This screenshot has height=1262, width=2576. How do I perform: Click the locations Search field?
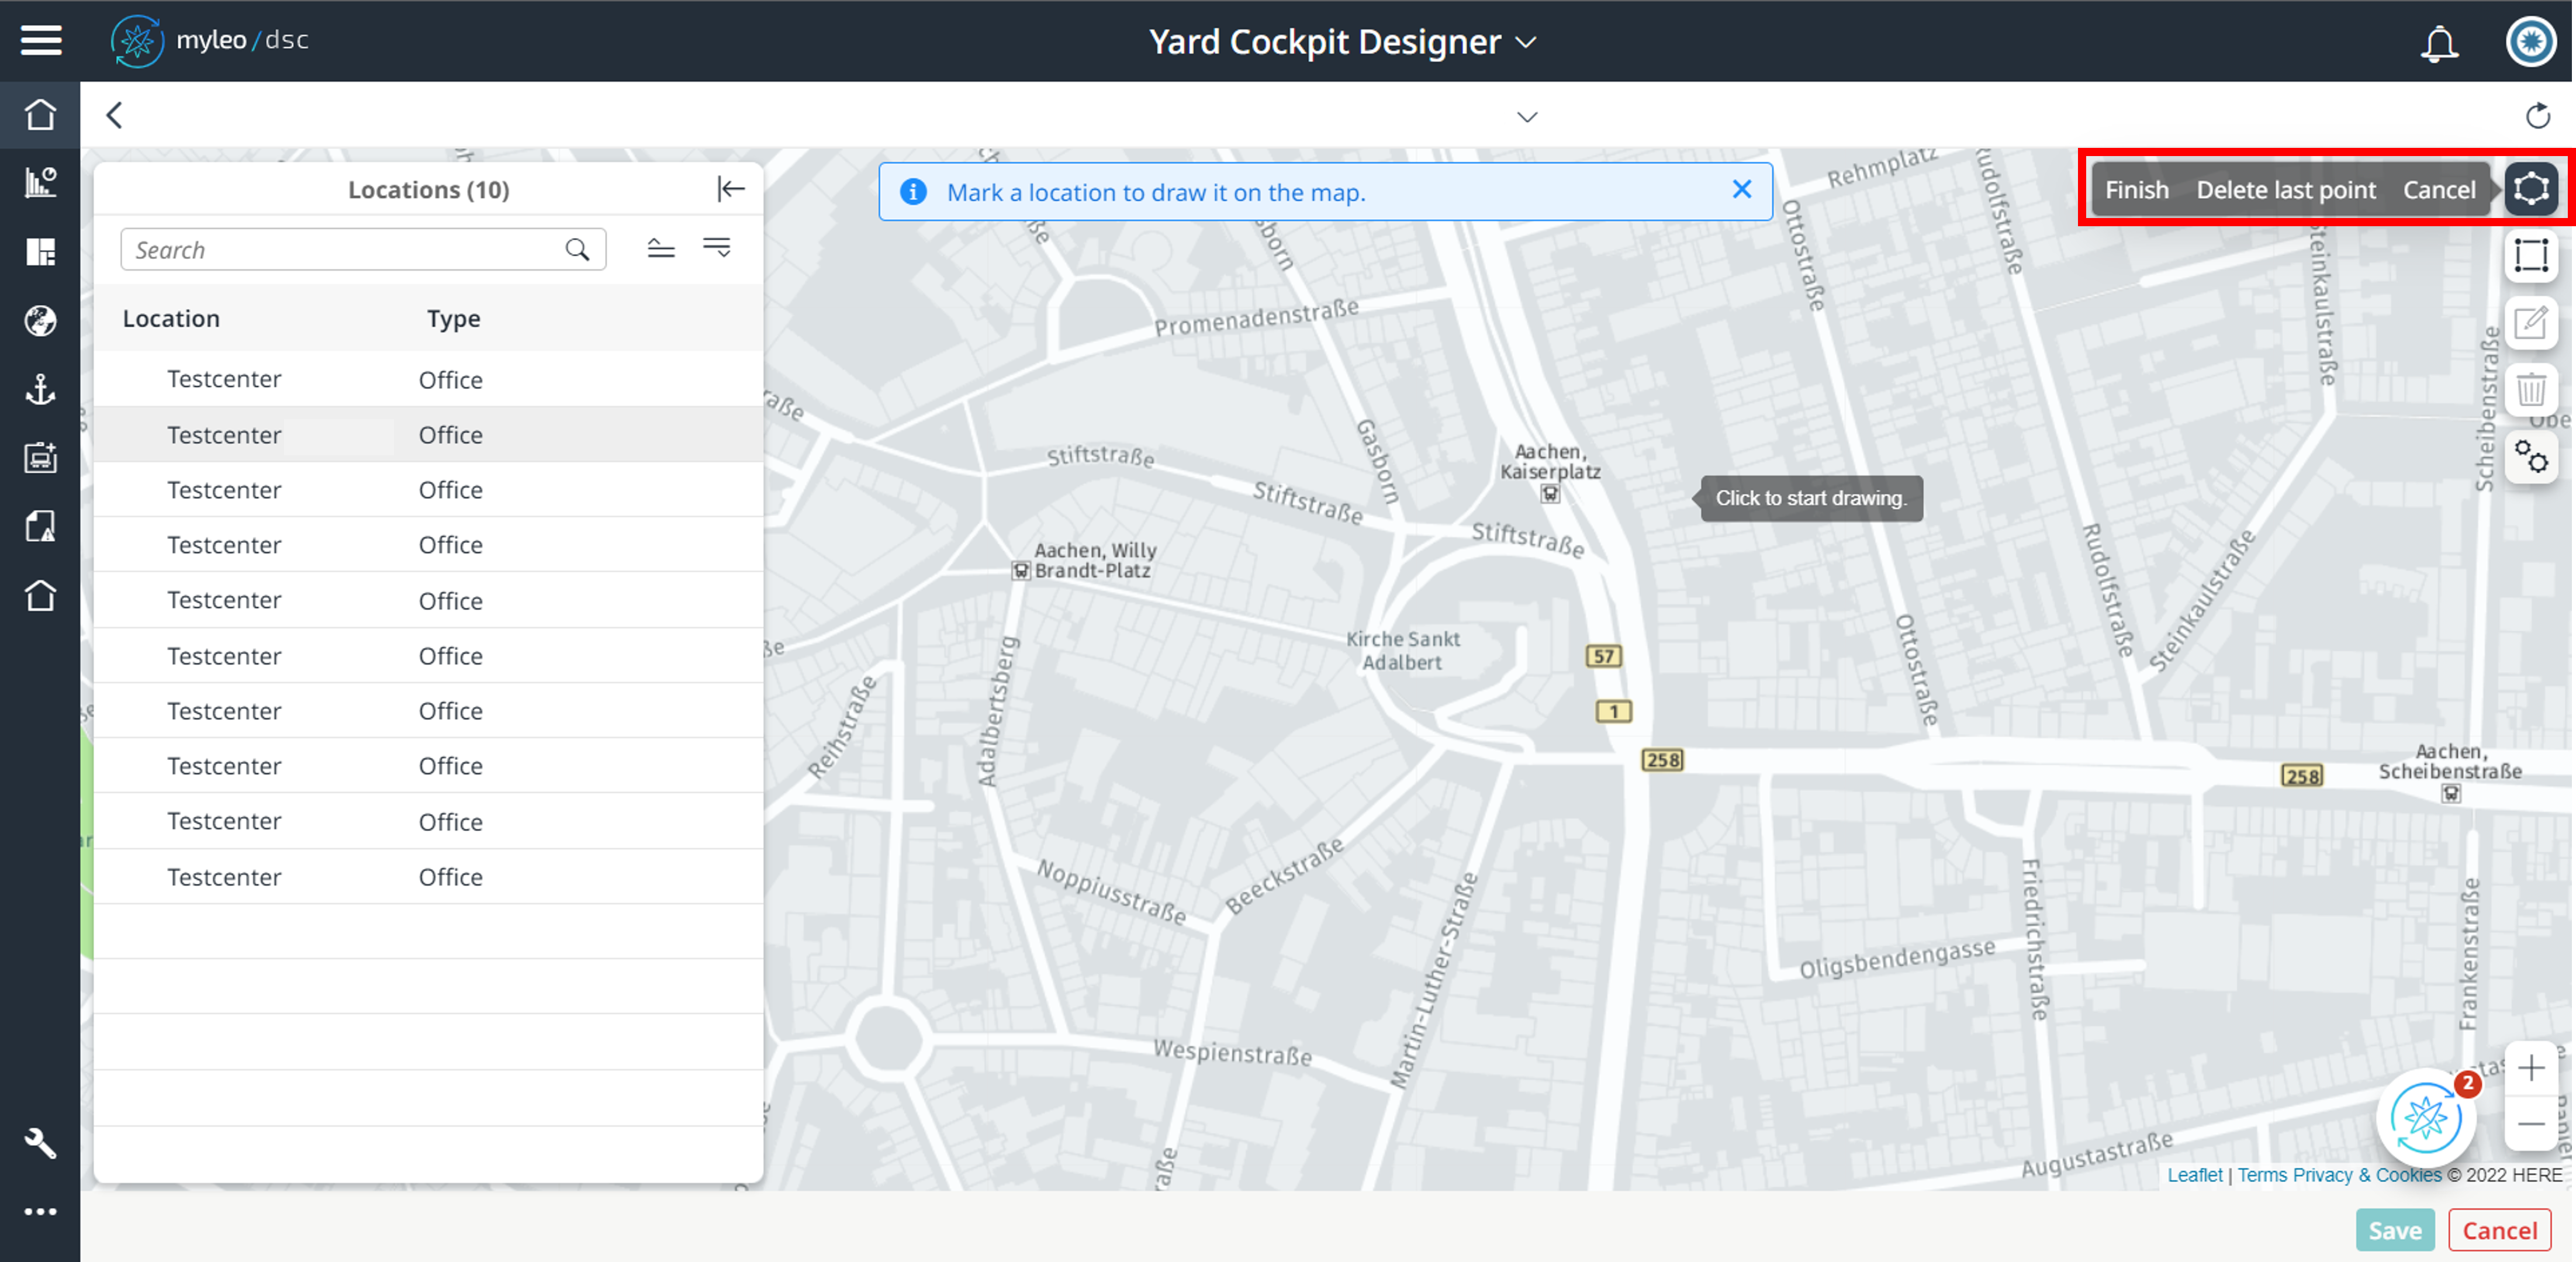point(345,250)
